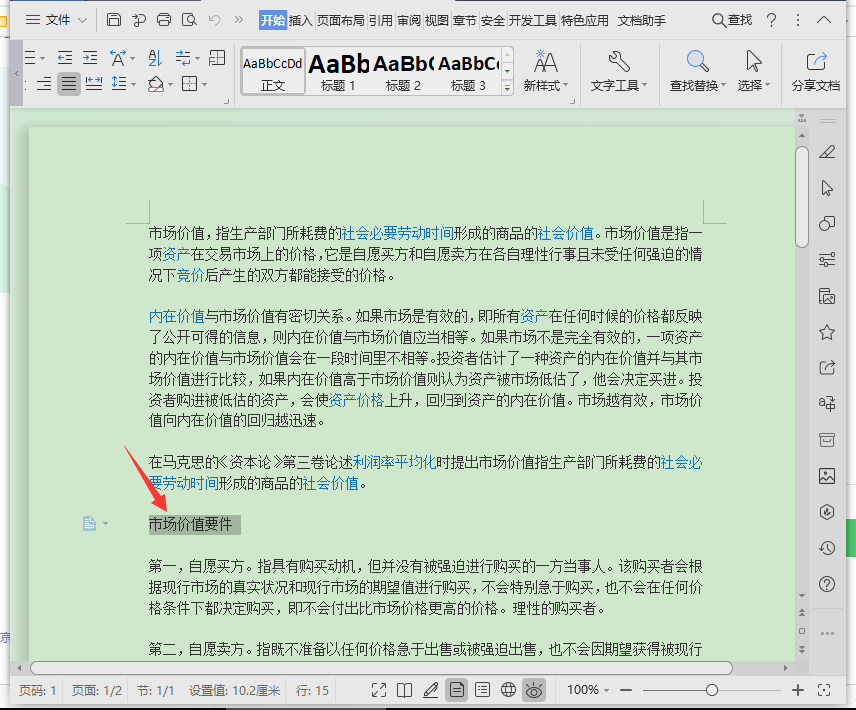Viewport: 856px width, 710px height.
Task: Follow the 利润率平均化 hyperlink in the document
Action: point(394,462)
